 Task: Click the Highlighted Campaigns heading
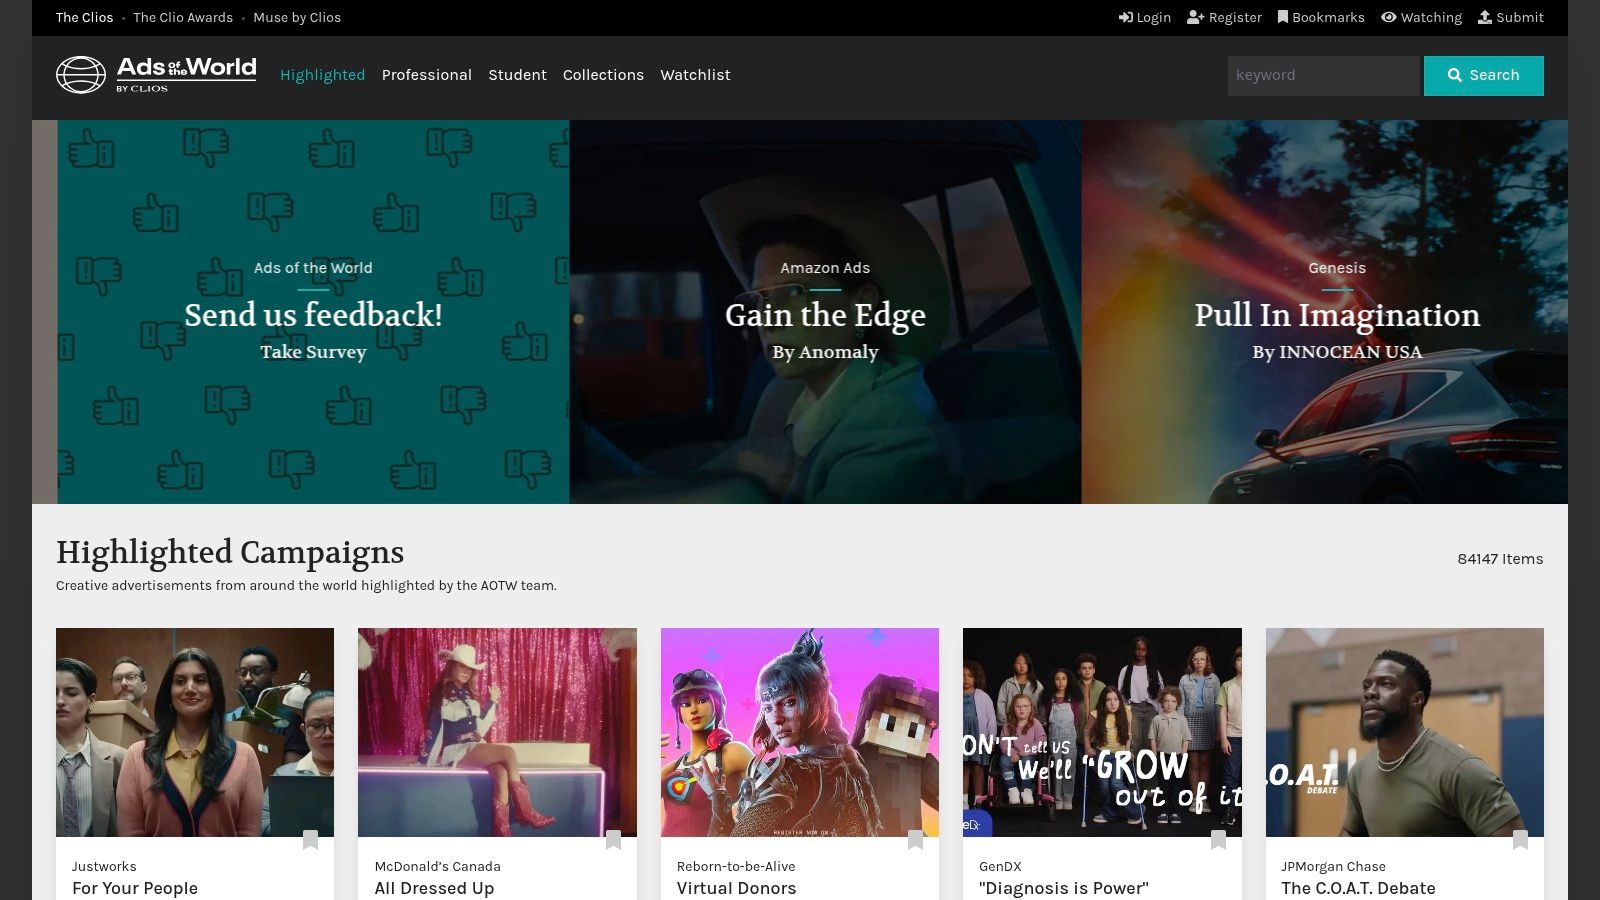230,552
